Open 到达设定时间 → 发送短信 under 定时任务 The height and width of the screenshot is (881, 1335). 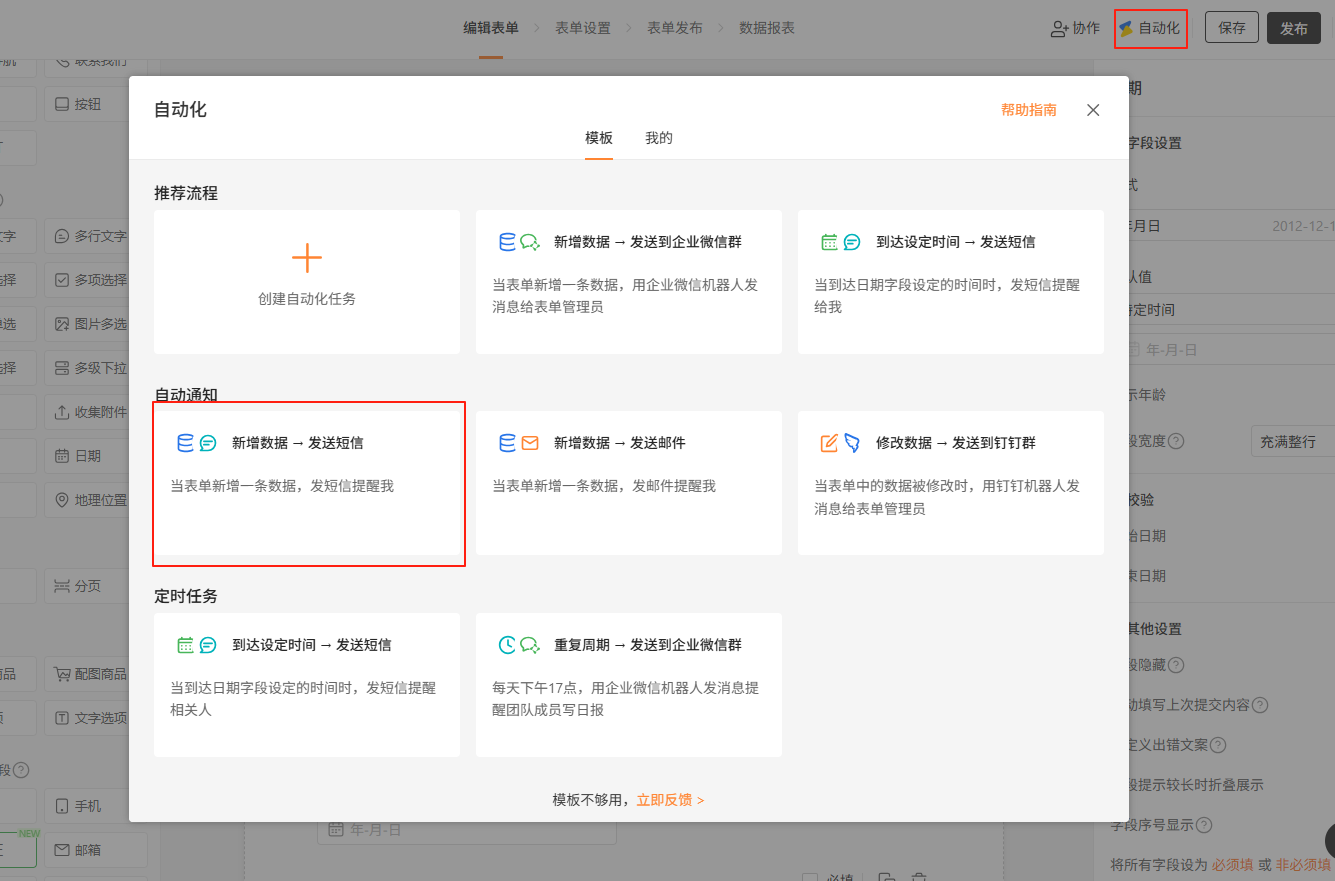(307, 685)
